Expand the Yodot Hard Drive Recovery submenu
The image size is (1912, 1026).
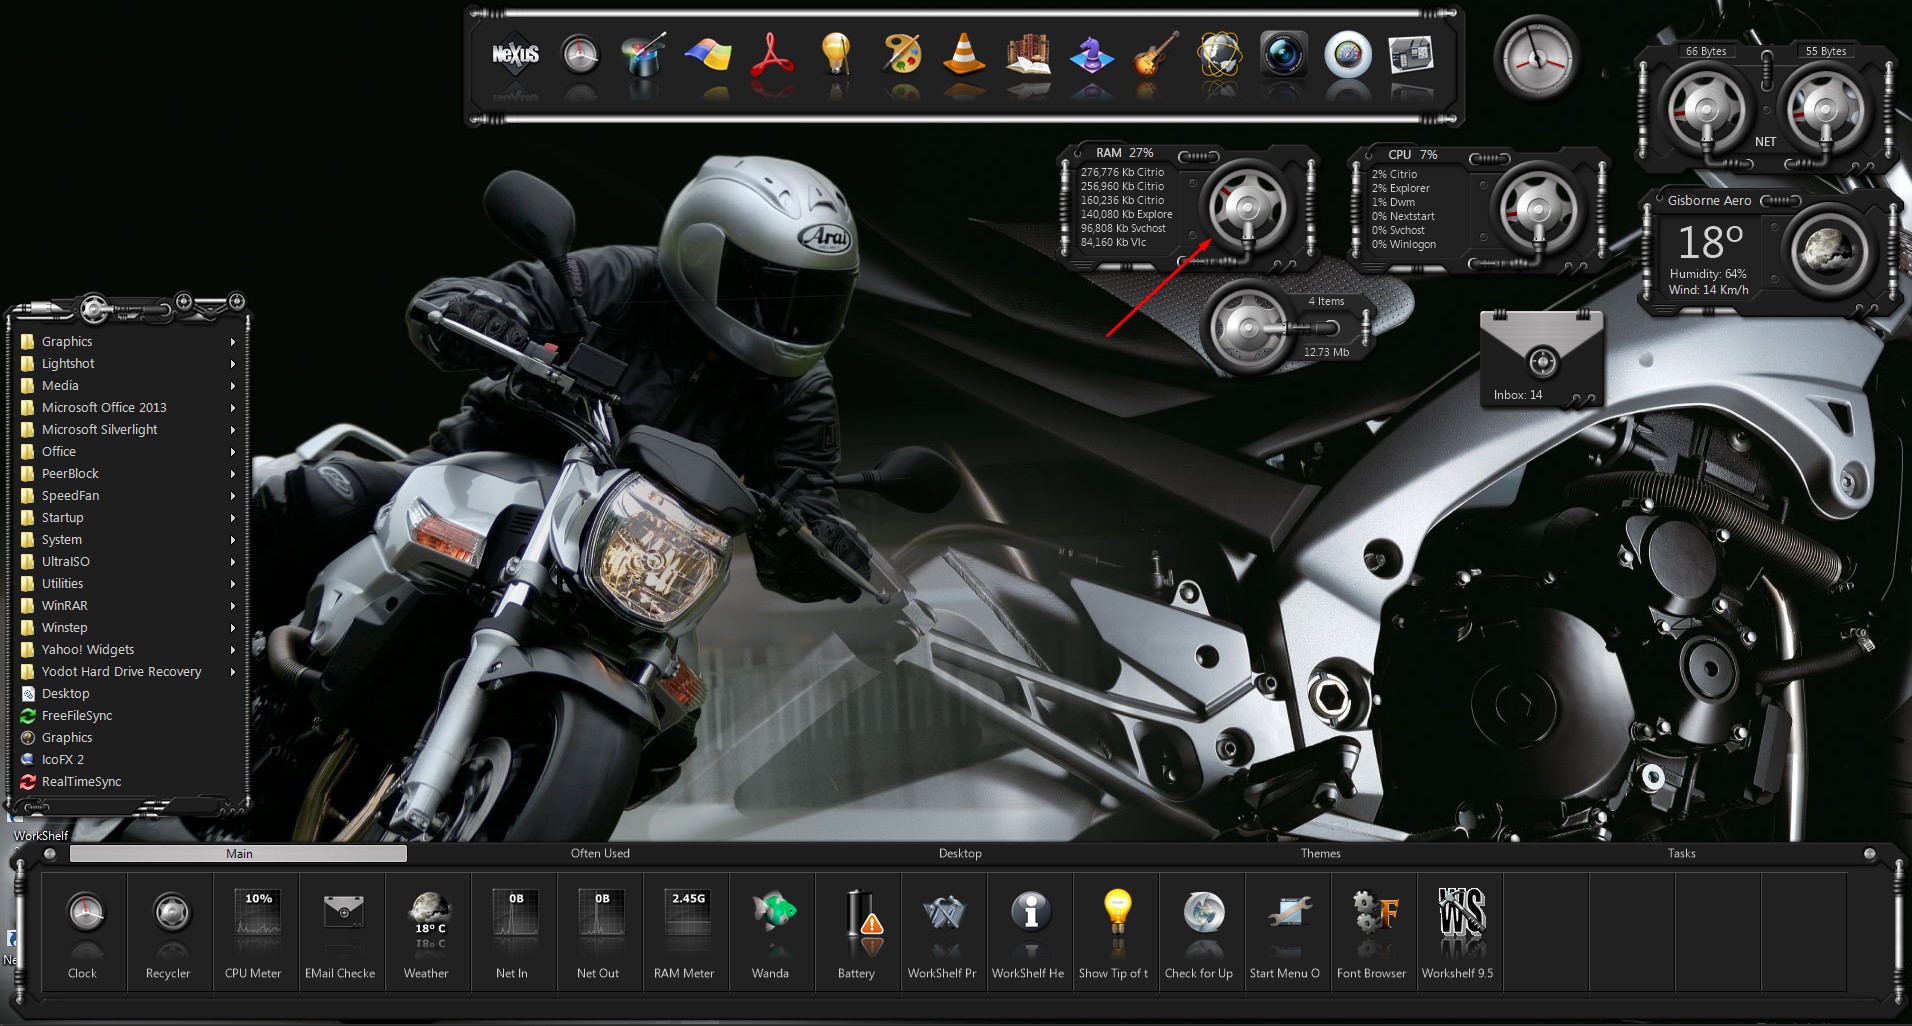(x=121, y=672)
